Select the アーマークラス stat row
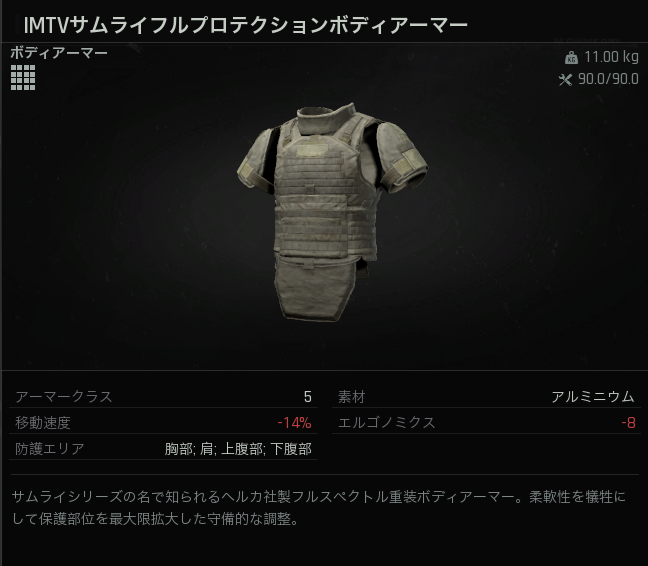Image resolution: width=648 pixels, height=566 pixels. 163,397
